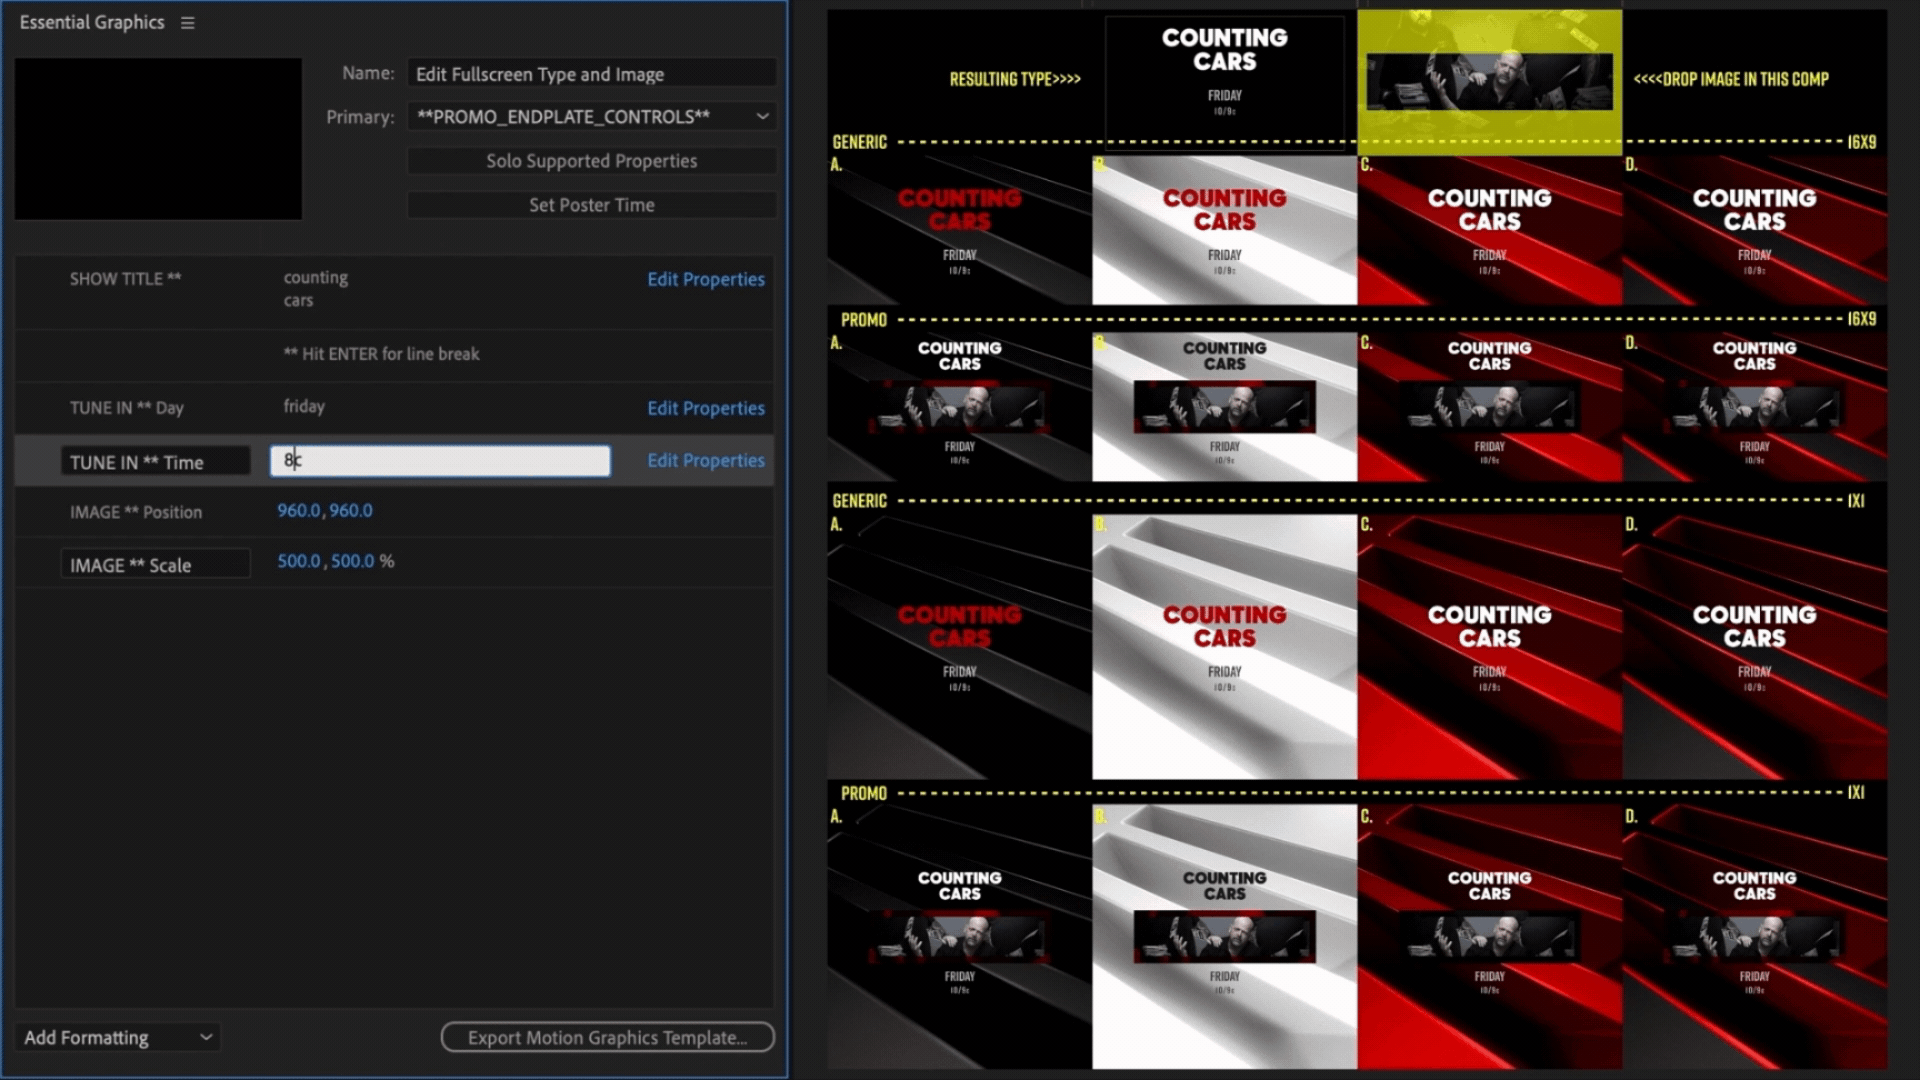Click Export Motion Graphics Template button
Image resolution: width=1920 pixels, height=1080 pixels.
pos(607,1037)
